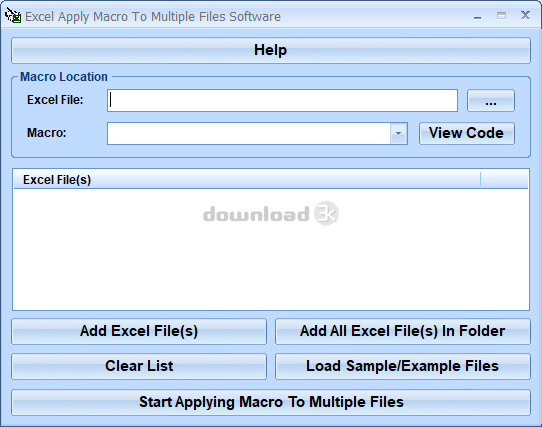Click the window title bar text

(x=153, y=17)
